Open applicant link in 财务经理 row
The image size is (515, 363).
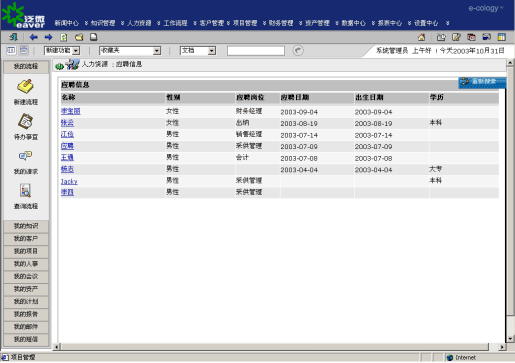(x=71, y=111)
